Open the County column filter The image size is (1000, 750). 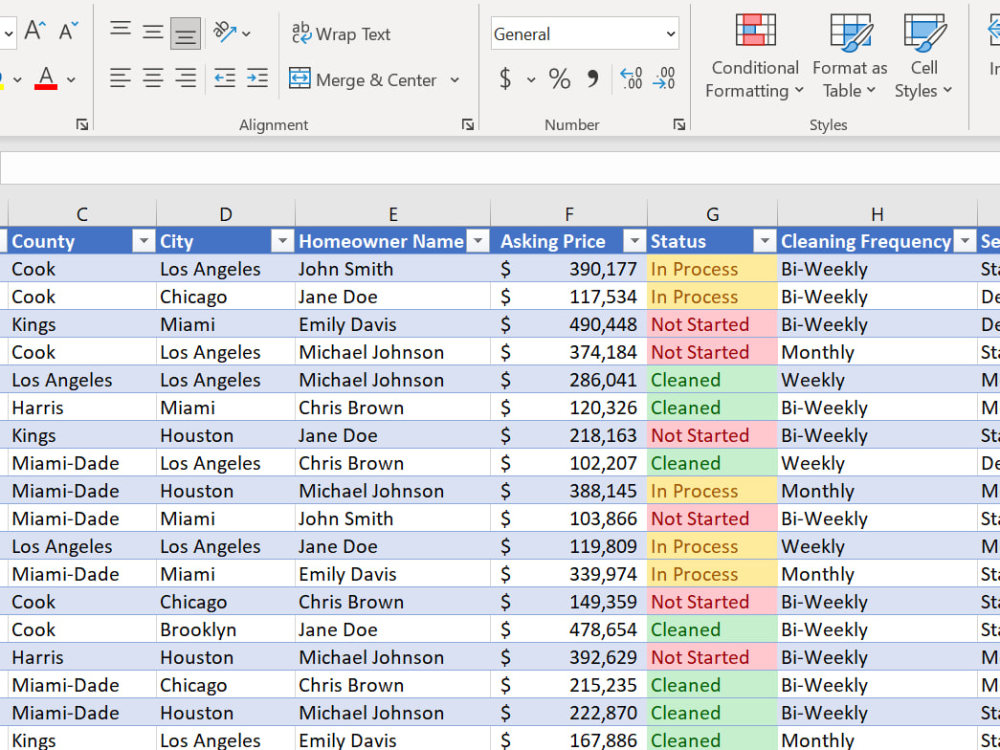[144, 241]
